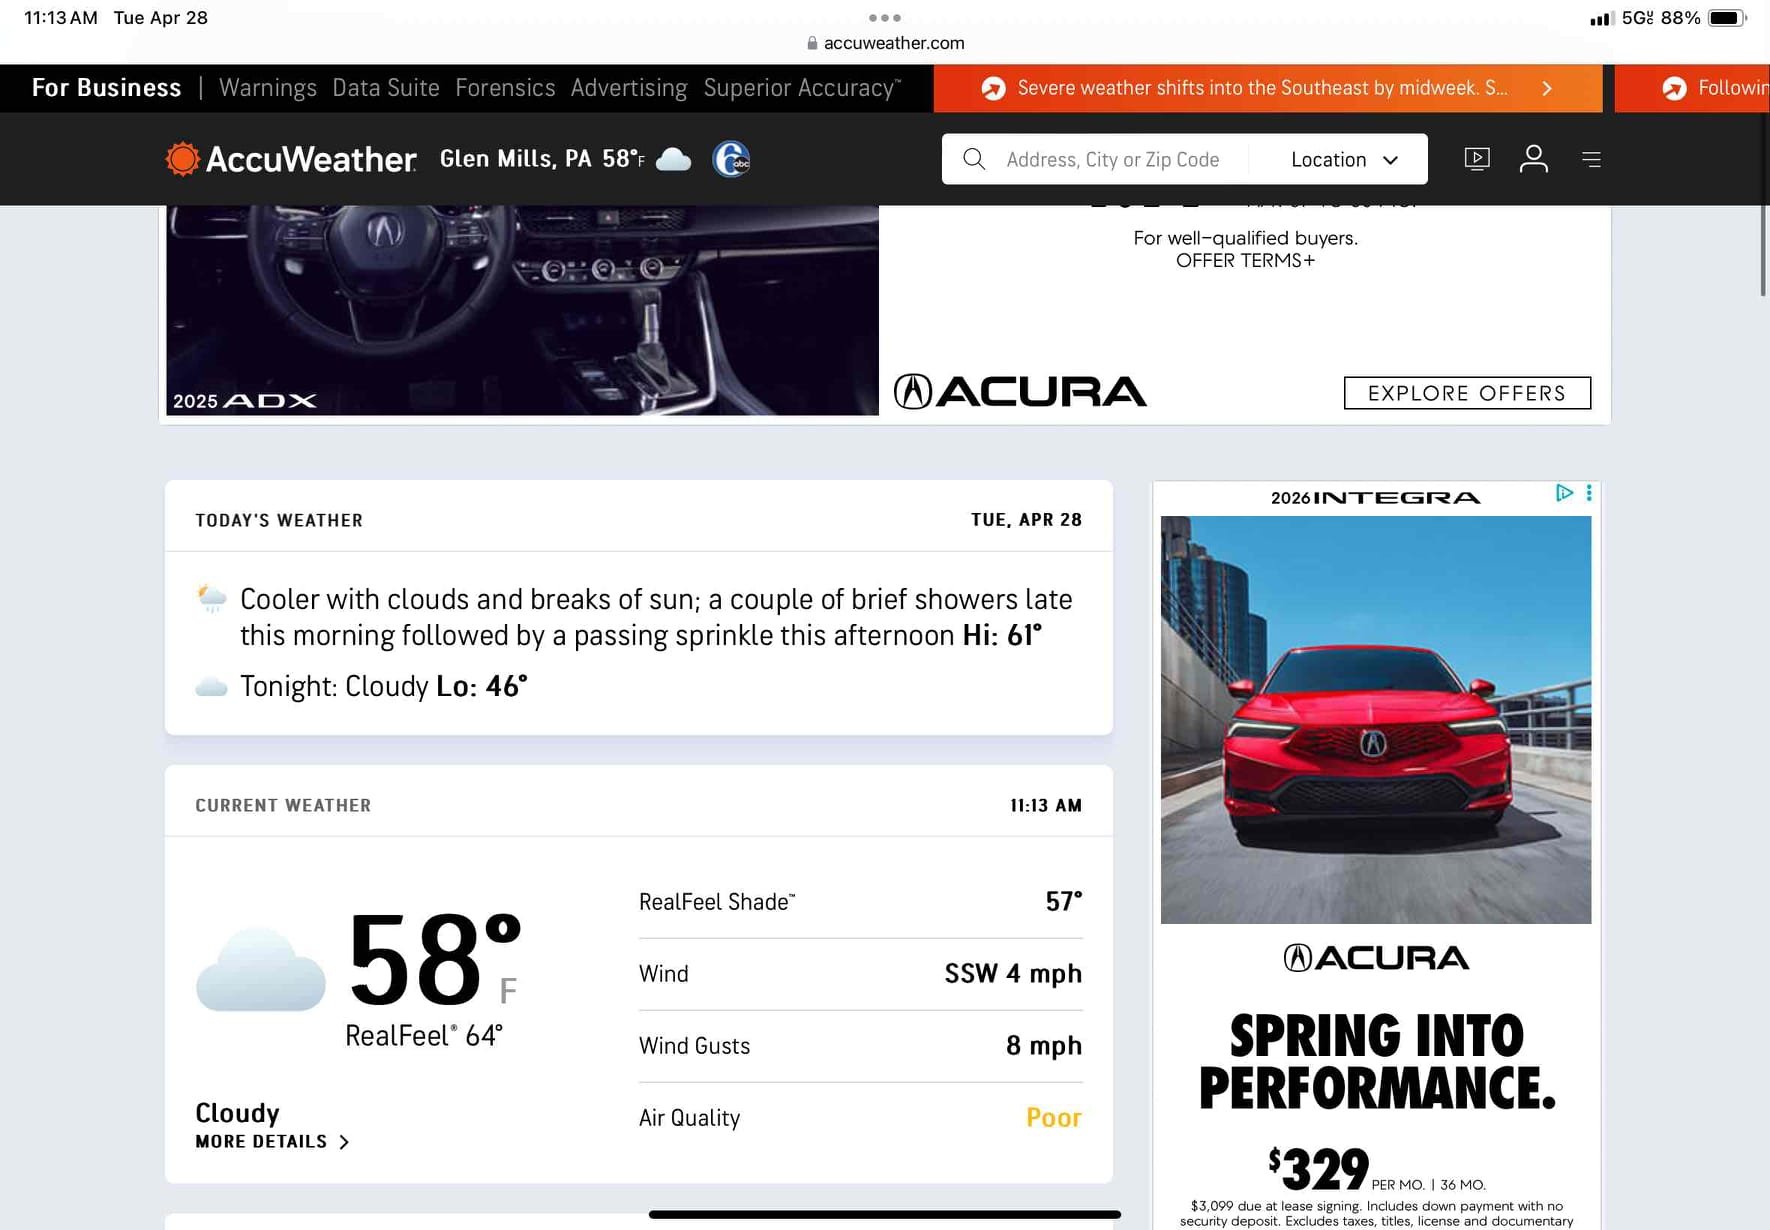Click the Offer Terms+ link in Acura ad
The width and height of the screenshot is (1770, 1230).
pyautogui.click(x=1245, y=261)
